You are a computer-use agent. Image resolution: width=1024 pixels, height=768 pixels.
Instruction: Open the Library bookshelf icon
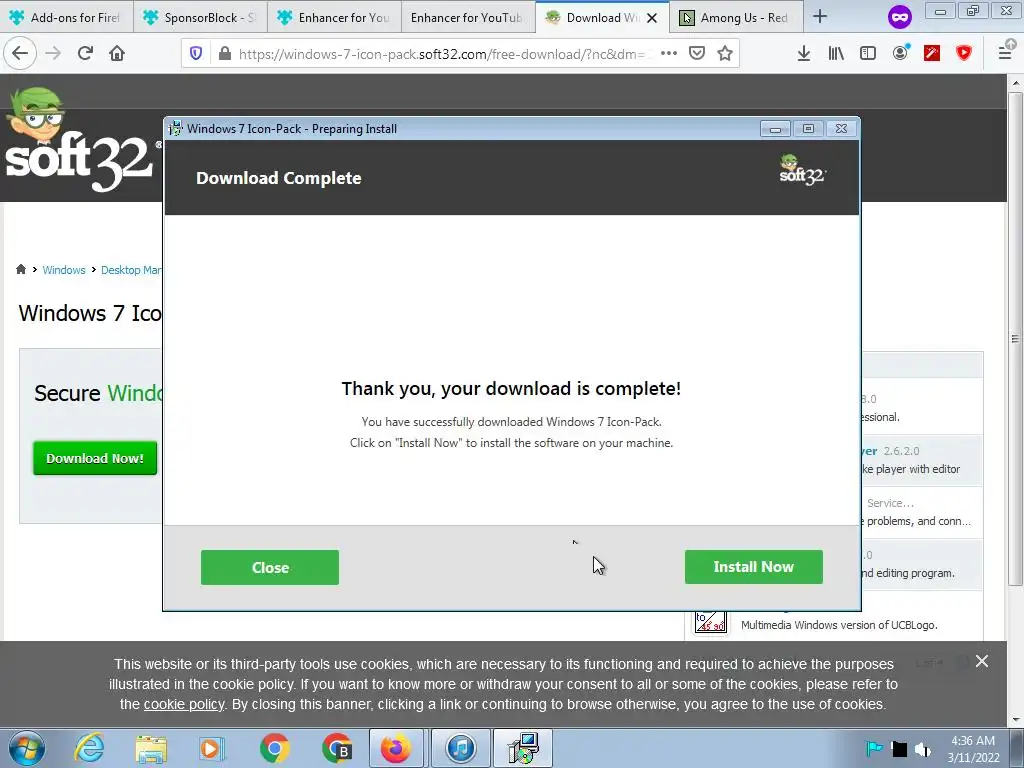pyautogui.click(x=836, y=54)
